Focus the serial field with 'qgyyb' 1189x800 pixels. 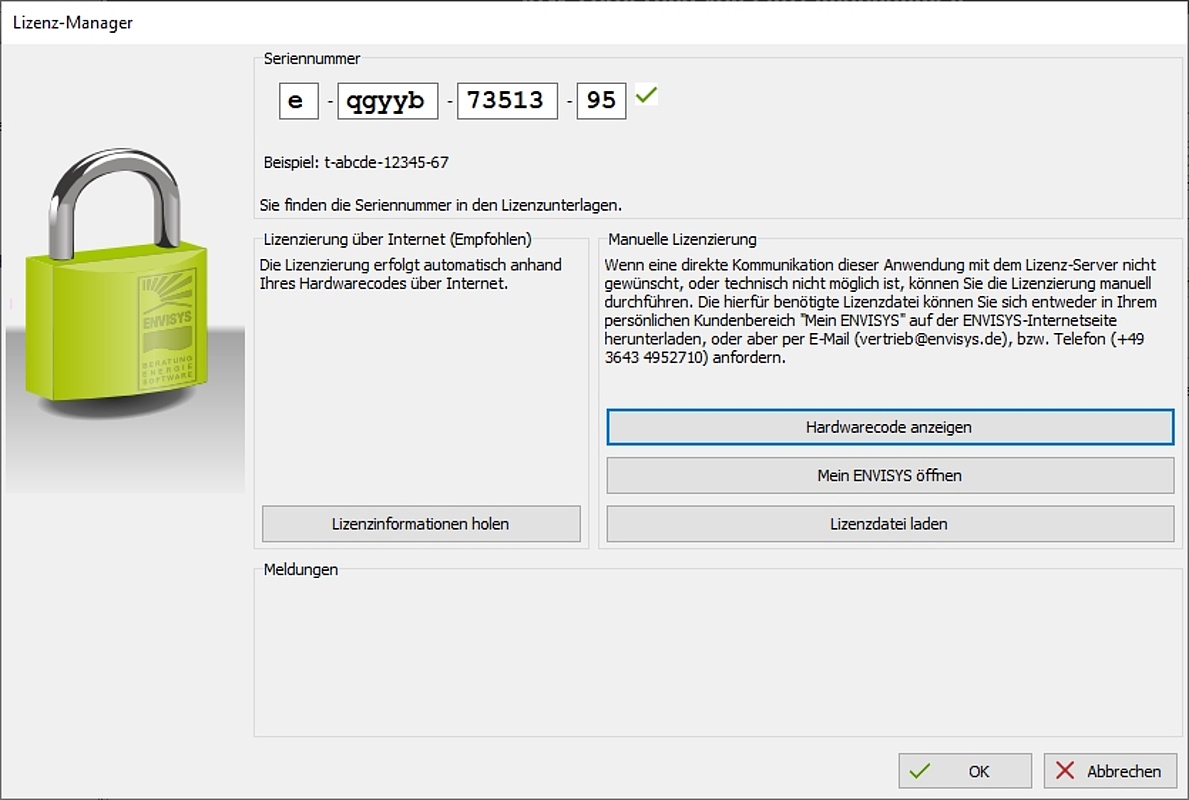pyautogui.click(x=387, y=101)
